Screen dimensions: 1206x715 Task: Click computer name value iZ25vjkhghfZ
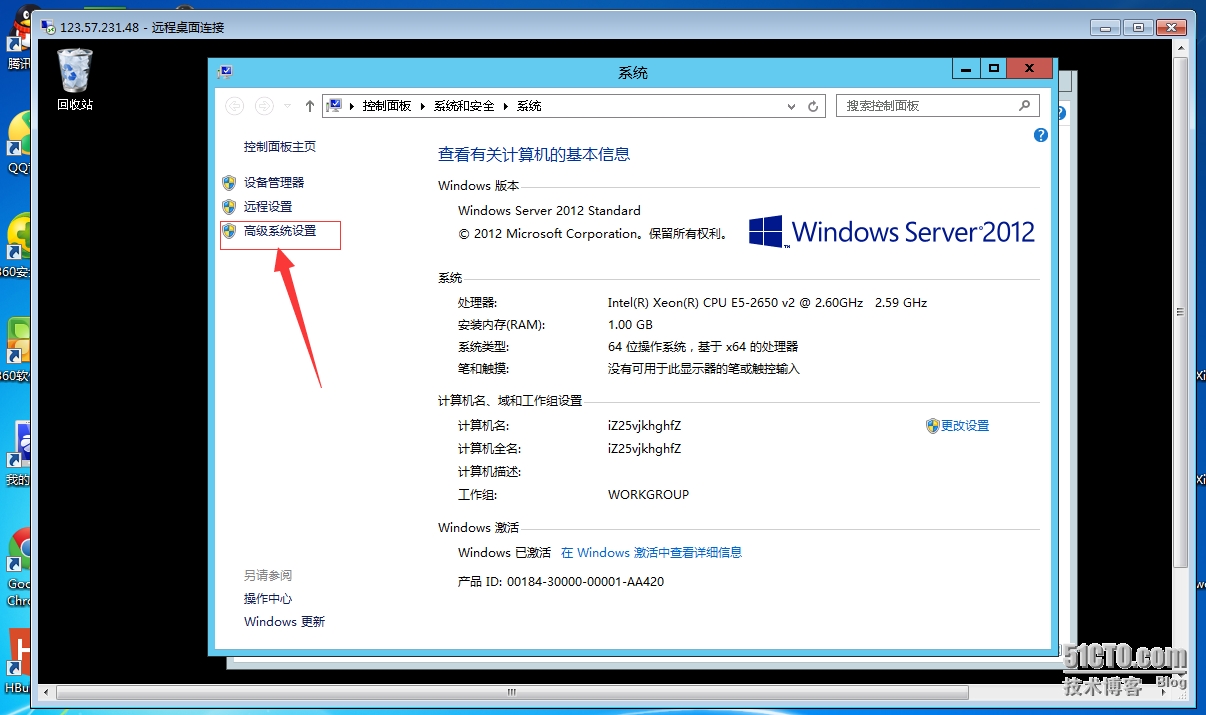(644, 426)
